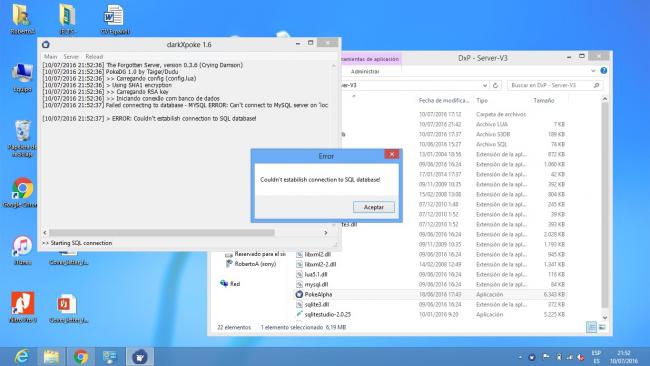Screen dimensions: 650x366
Task: Select the mysql.dll file icon
Action: pyautogui.click(x=299, y=284)
